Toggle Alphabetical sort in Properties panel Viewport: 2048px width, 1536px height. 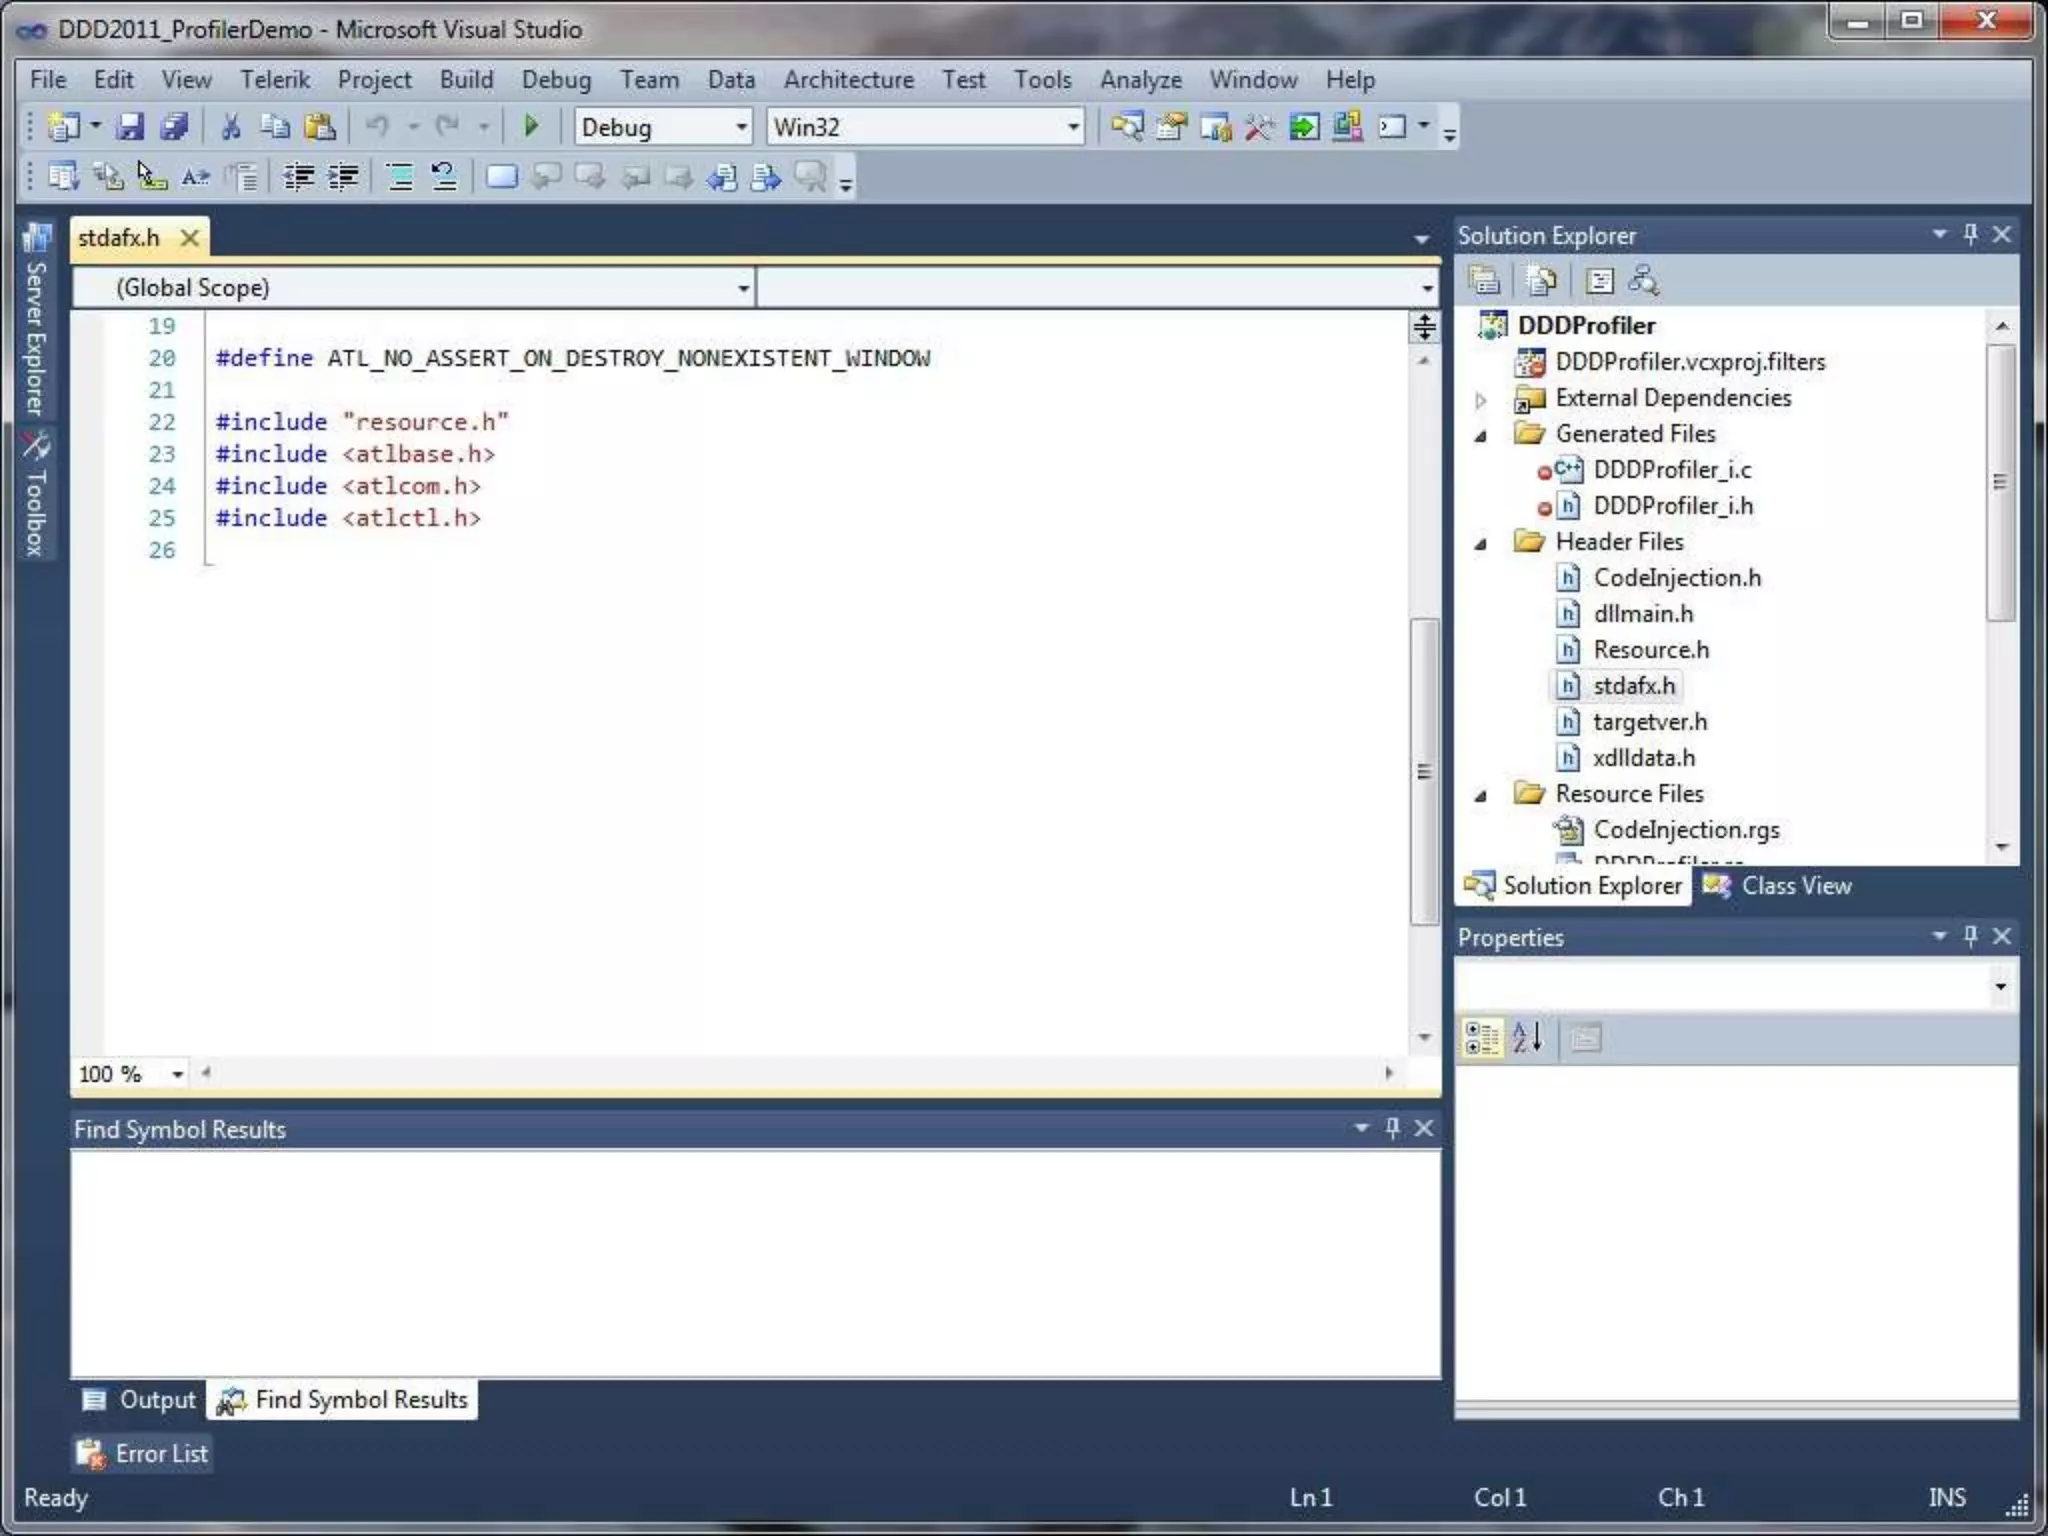[1527, 1038]
